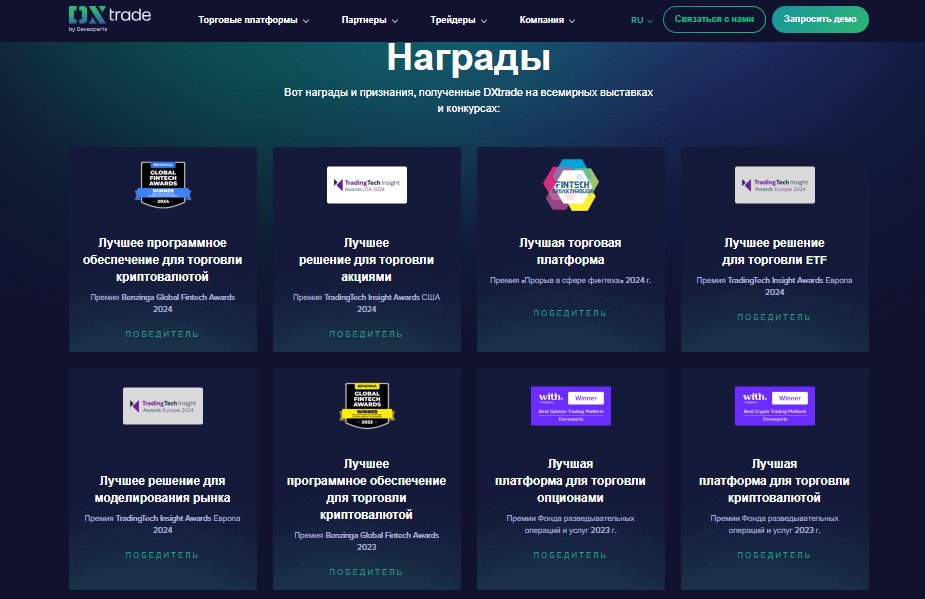Image resolution: width=925 pixels, height=599 pixels.
Task: Click ПОБЕДИТЕЛЬ label under Лучшая торговая платформа
Action: [570, 313]
